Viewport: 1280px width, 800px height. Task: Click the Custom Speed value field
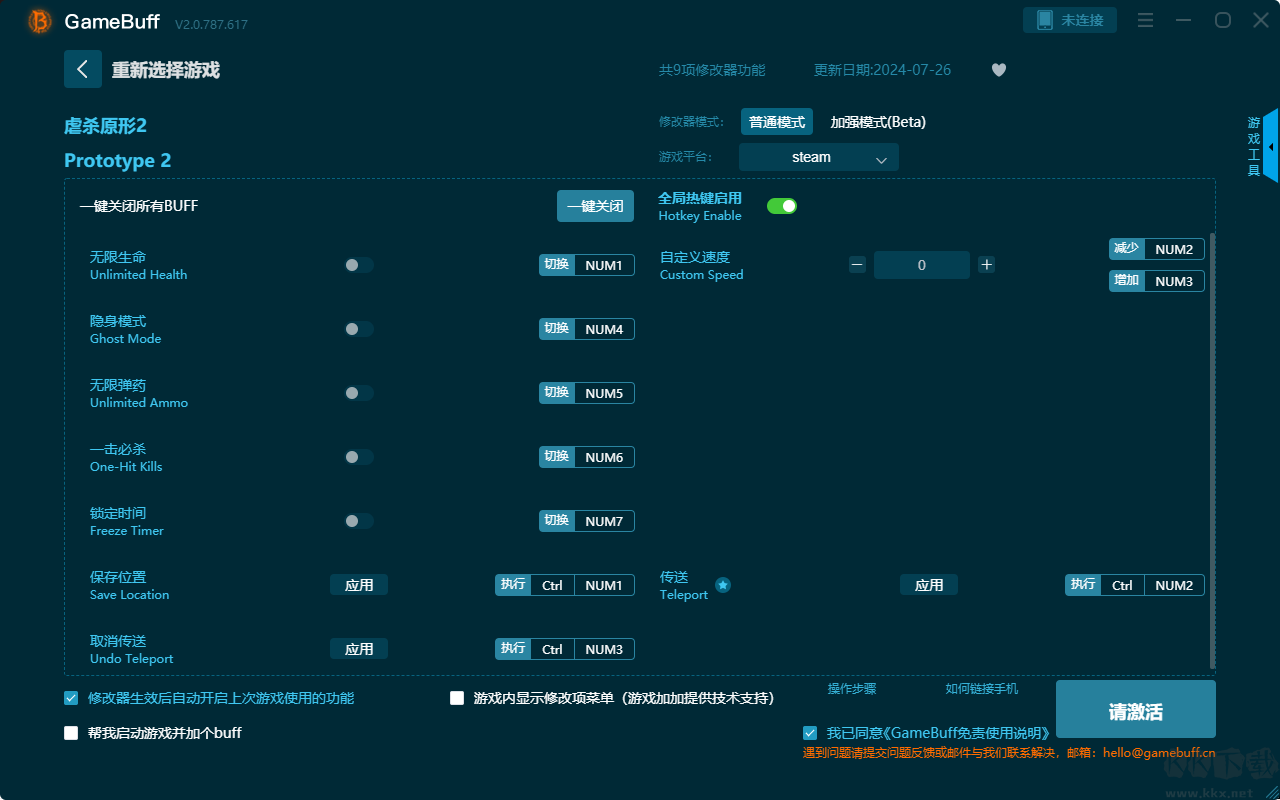(921, 265)
